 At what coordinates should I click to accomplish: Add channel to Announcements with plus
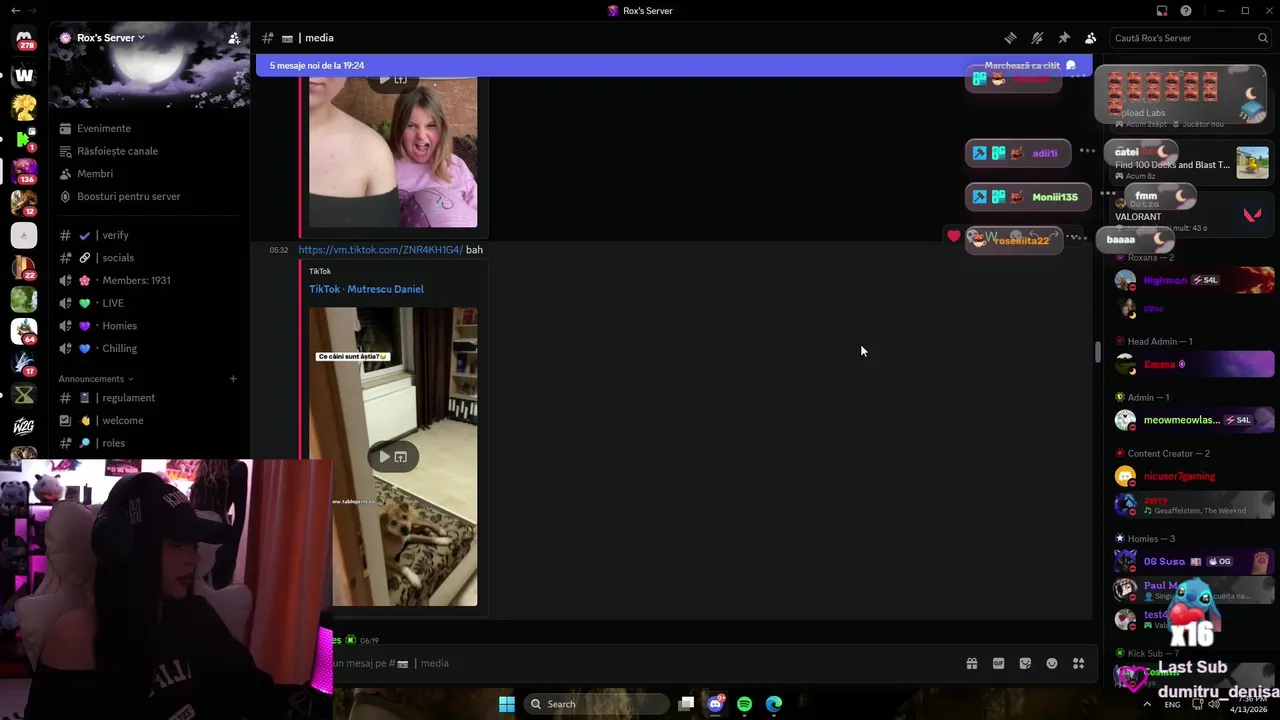pyautogui.click(x=233, y=379)
